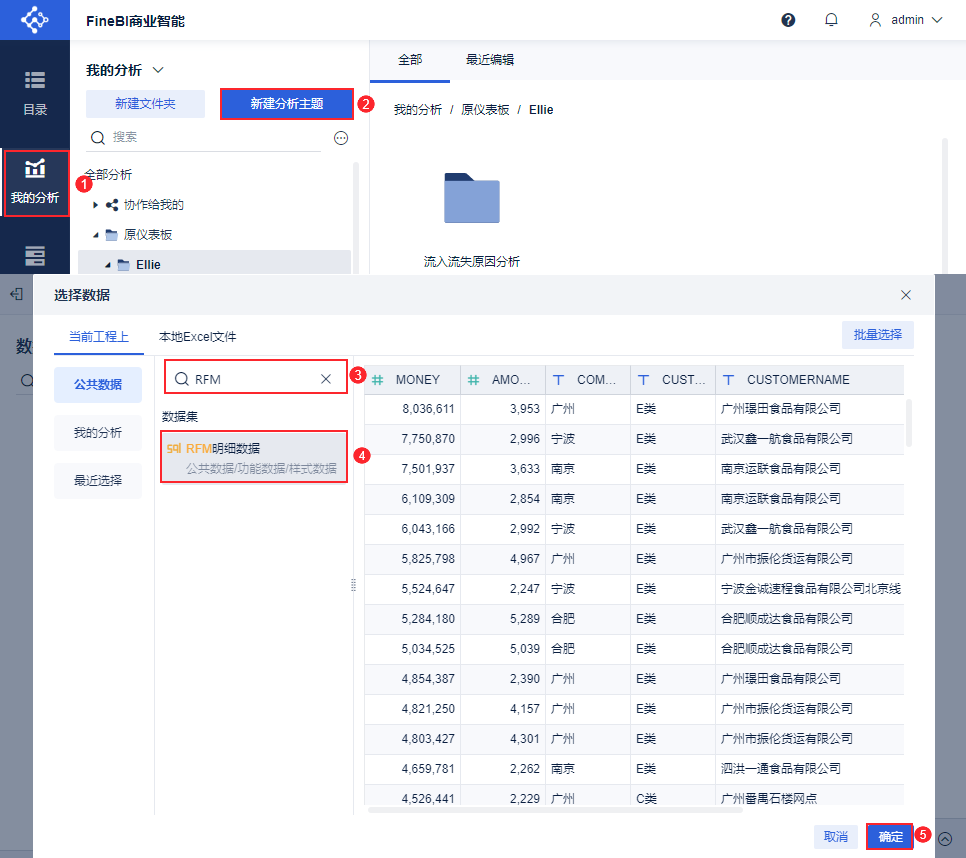Select 我的分析 source category in dialog
Image resolution: width=966 pixels, height=858 pixels.
point(98,433)
